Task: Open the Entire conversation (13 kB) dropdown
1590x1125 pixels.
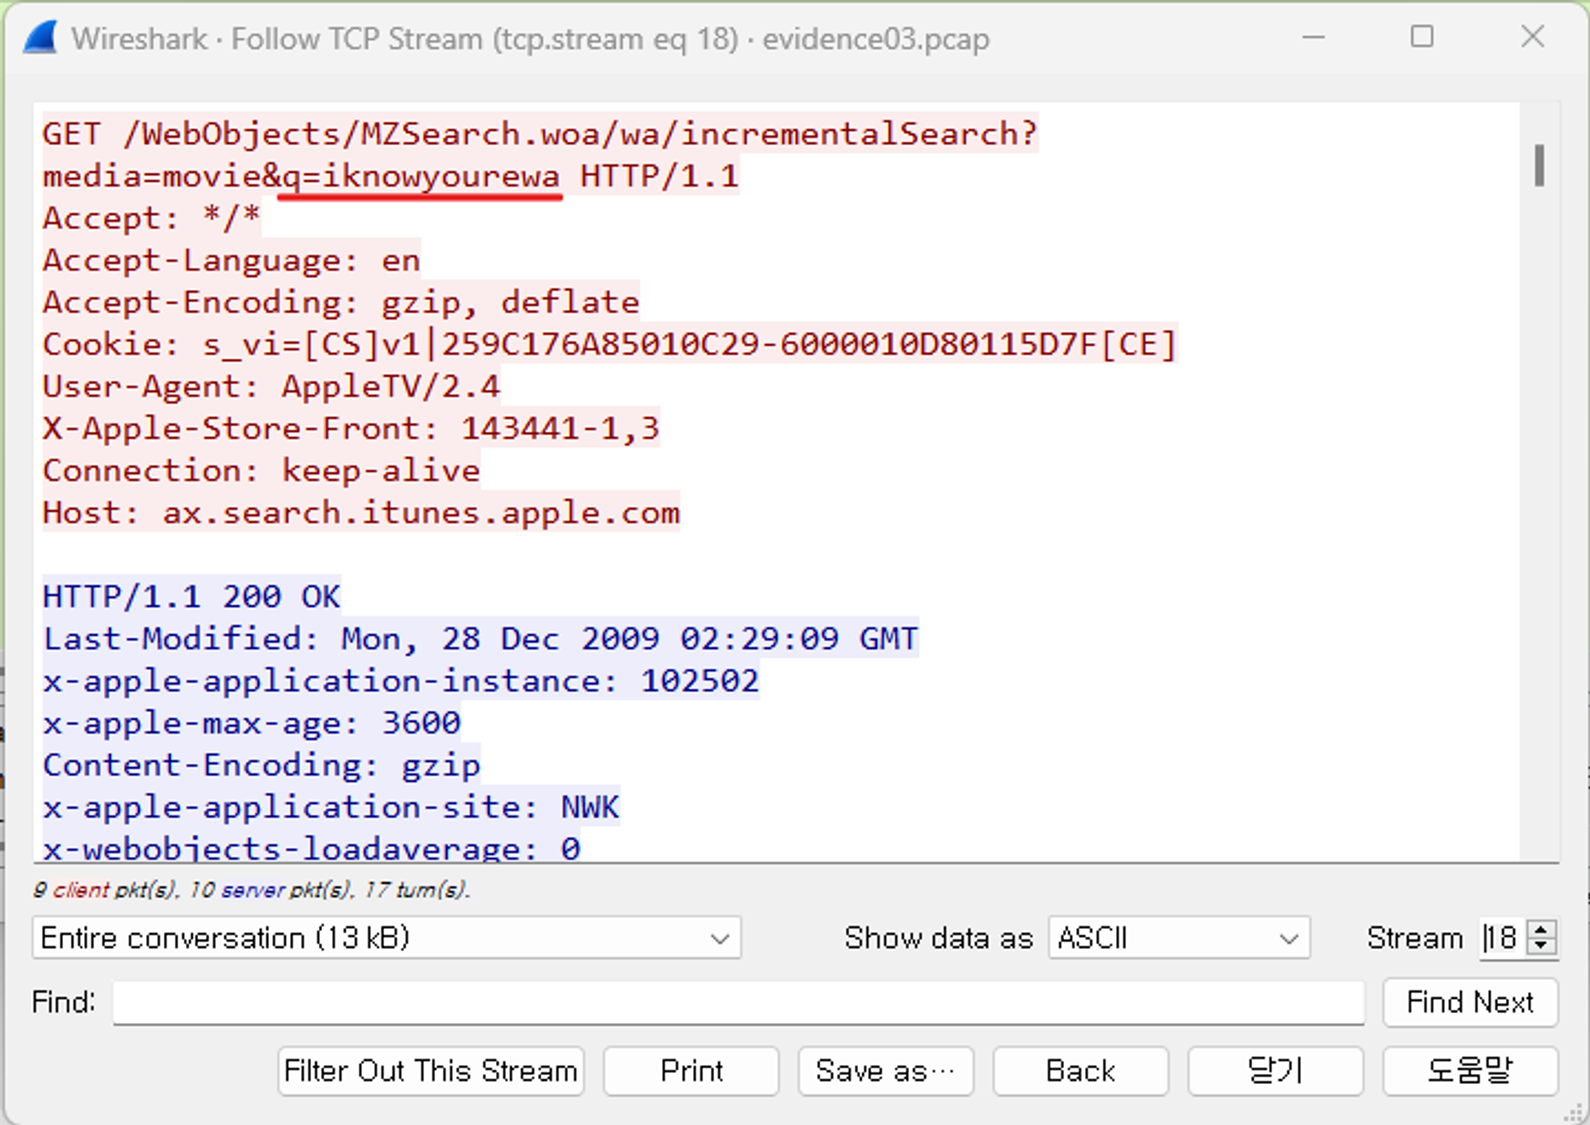Action: (386, 938)
